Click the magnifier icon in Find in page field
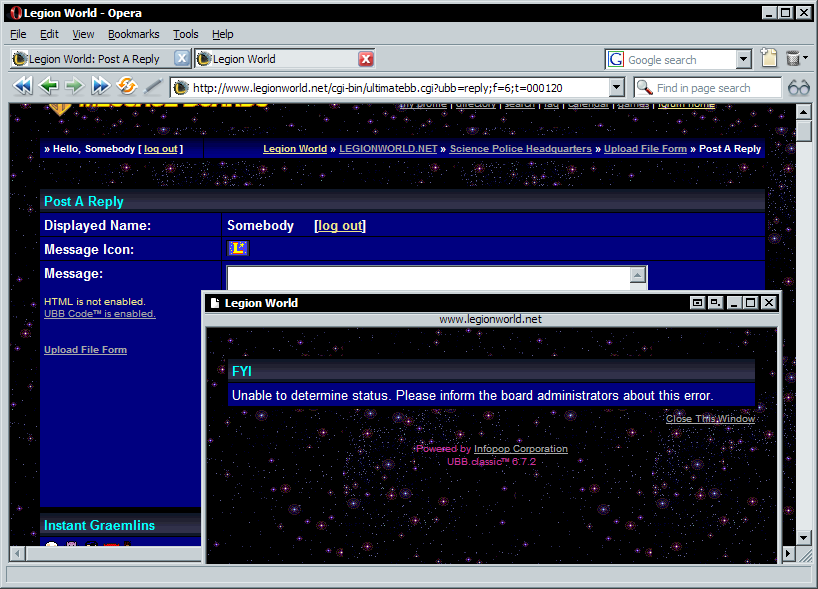This screenshot has height=589, width=818. click(x=645, y=88)
